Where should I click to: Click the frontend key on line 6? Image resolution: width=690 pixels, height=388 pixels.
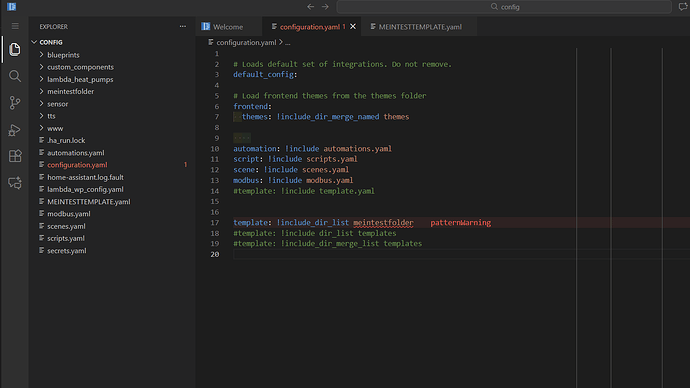tap(250, 106)
